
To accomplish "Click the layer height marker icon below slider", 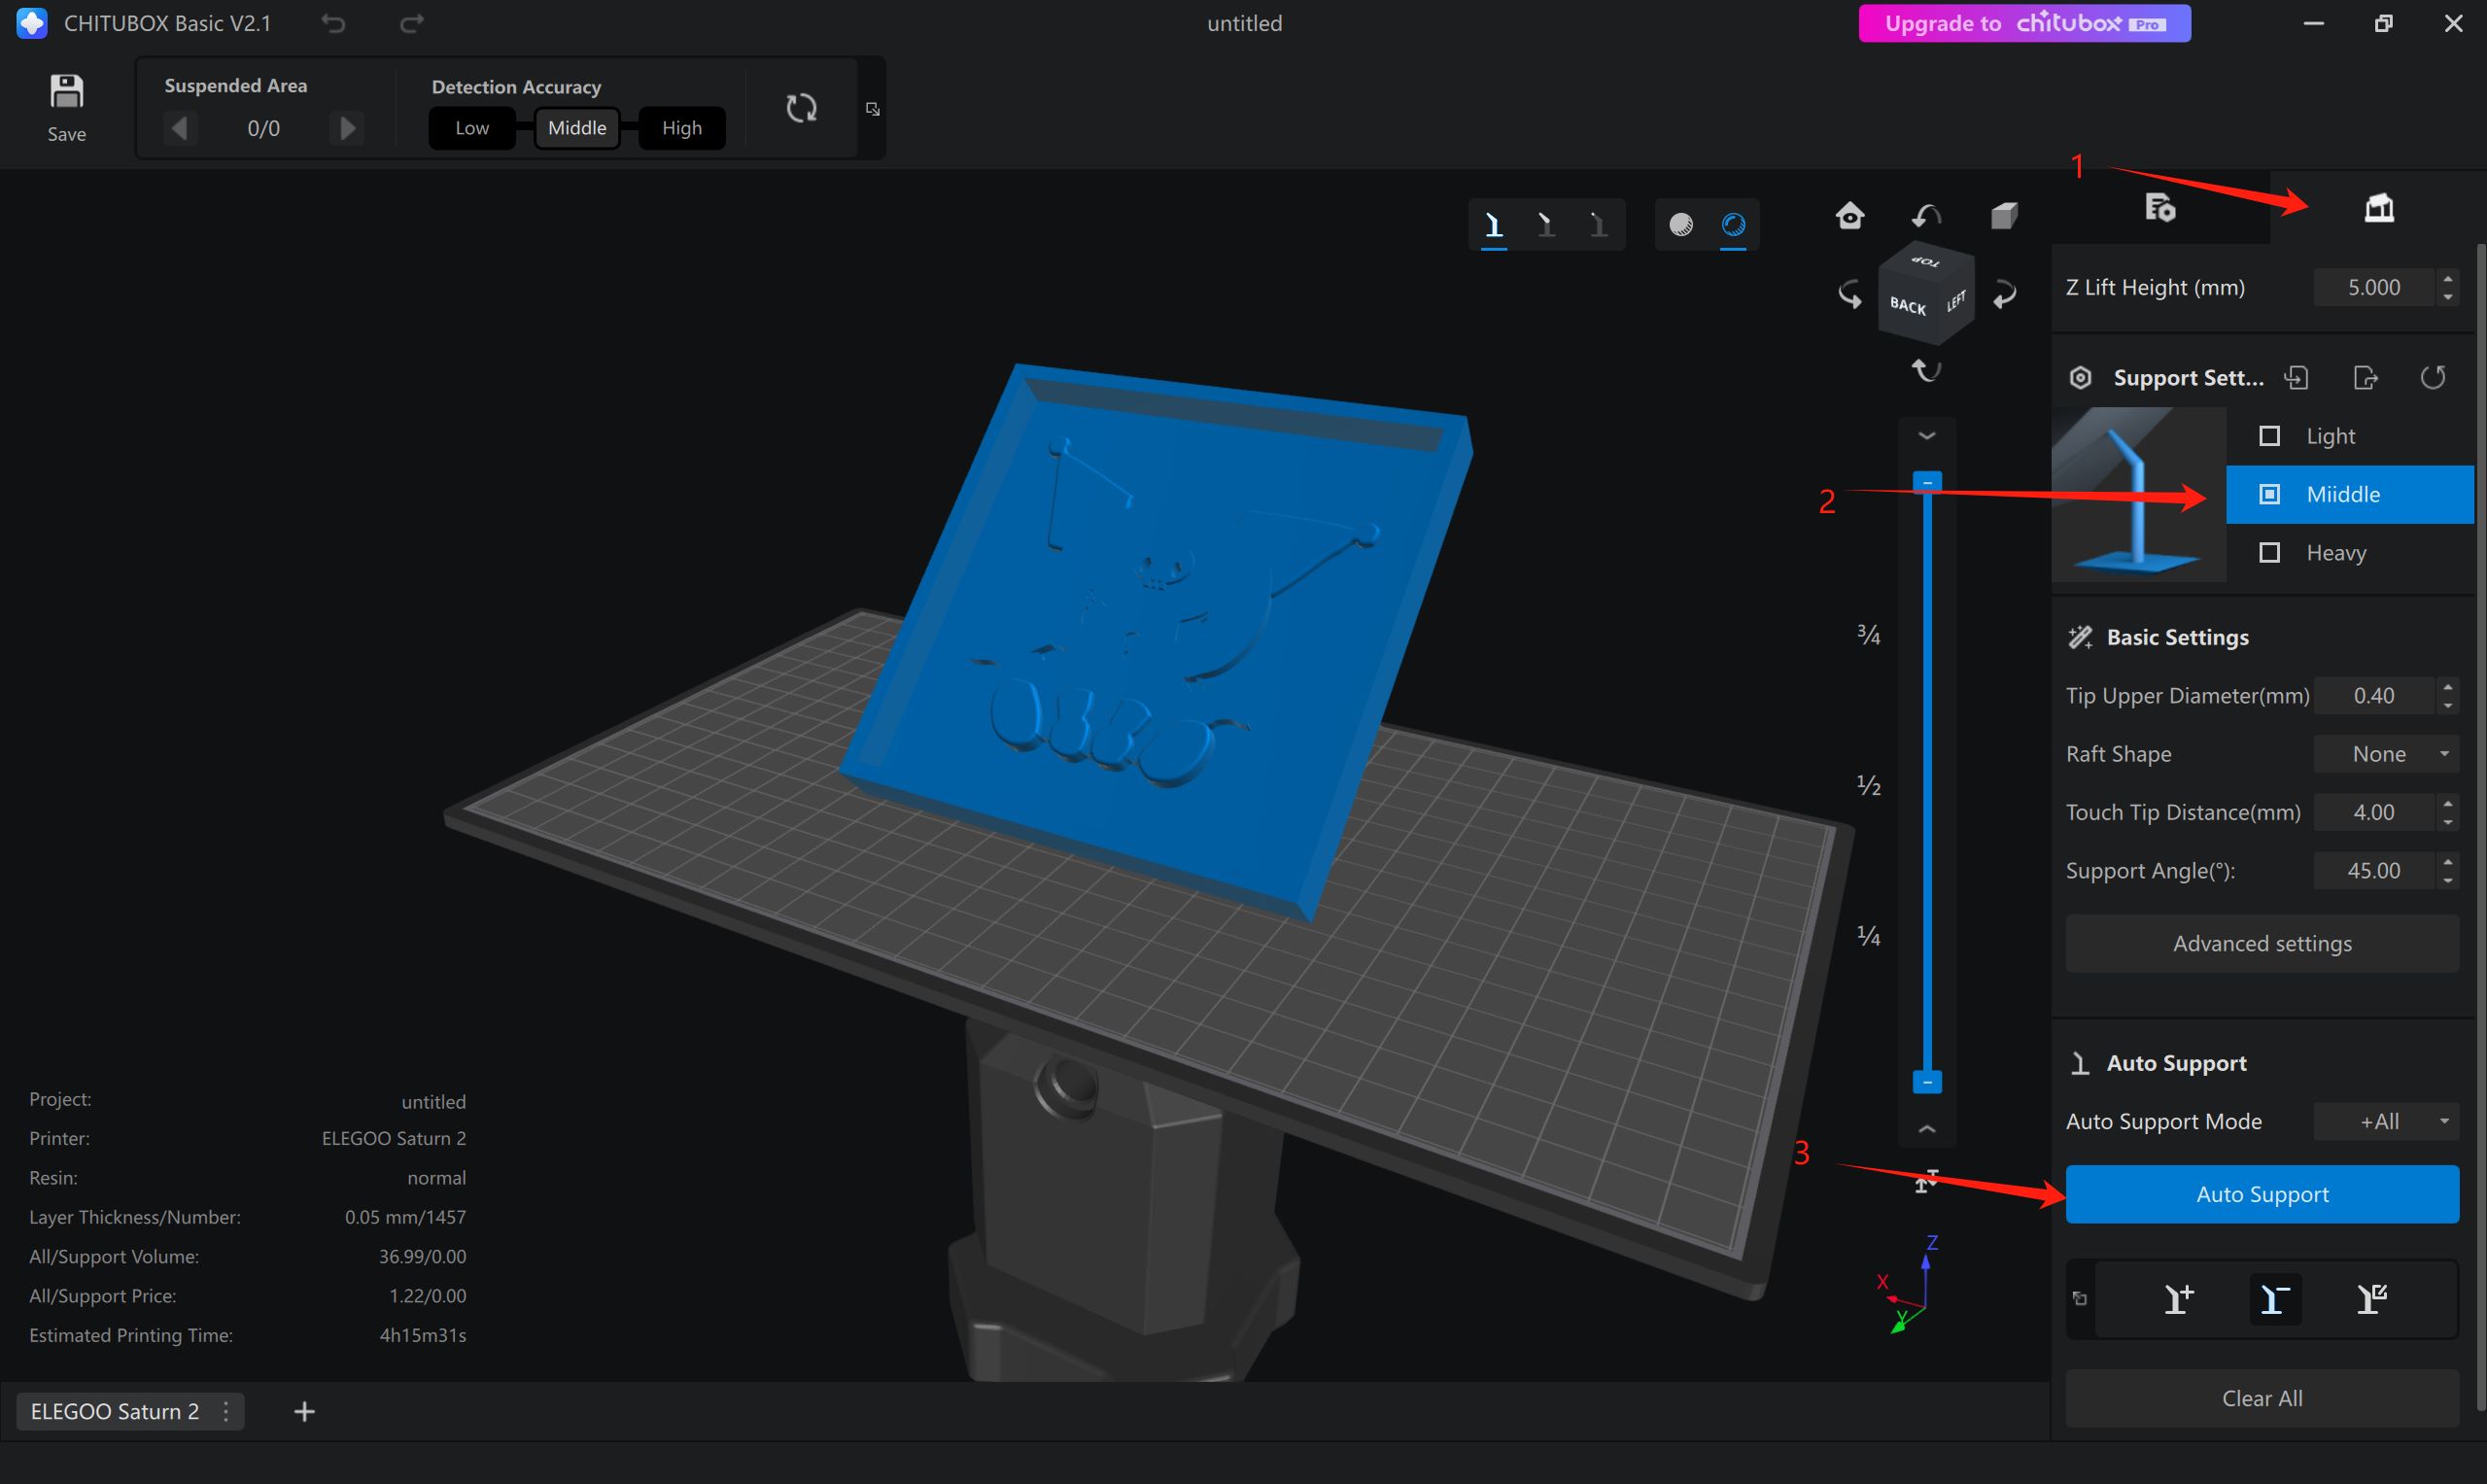I will click(1926, 1181).
